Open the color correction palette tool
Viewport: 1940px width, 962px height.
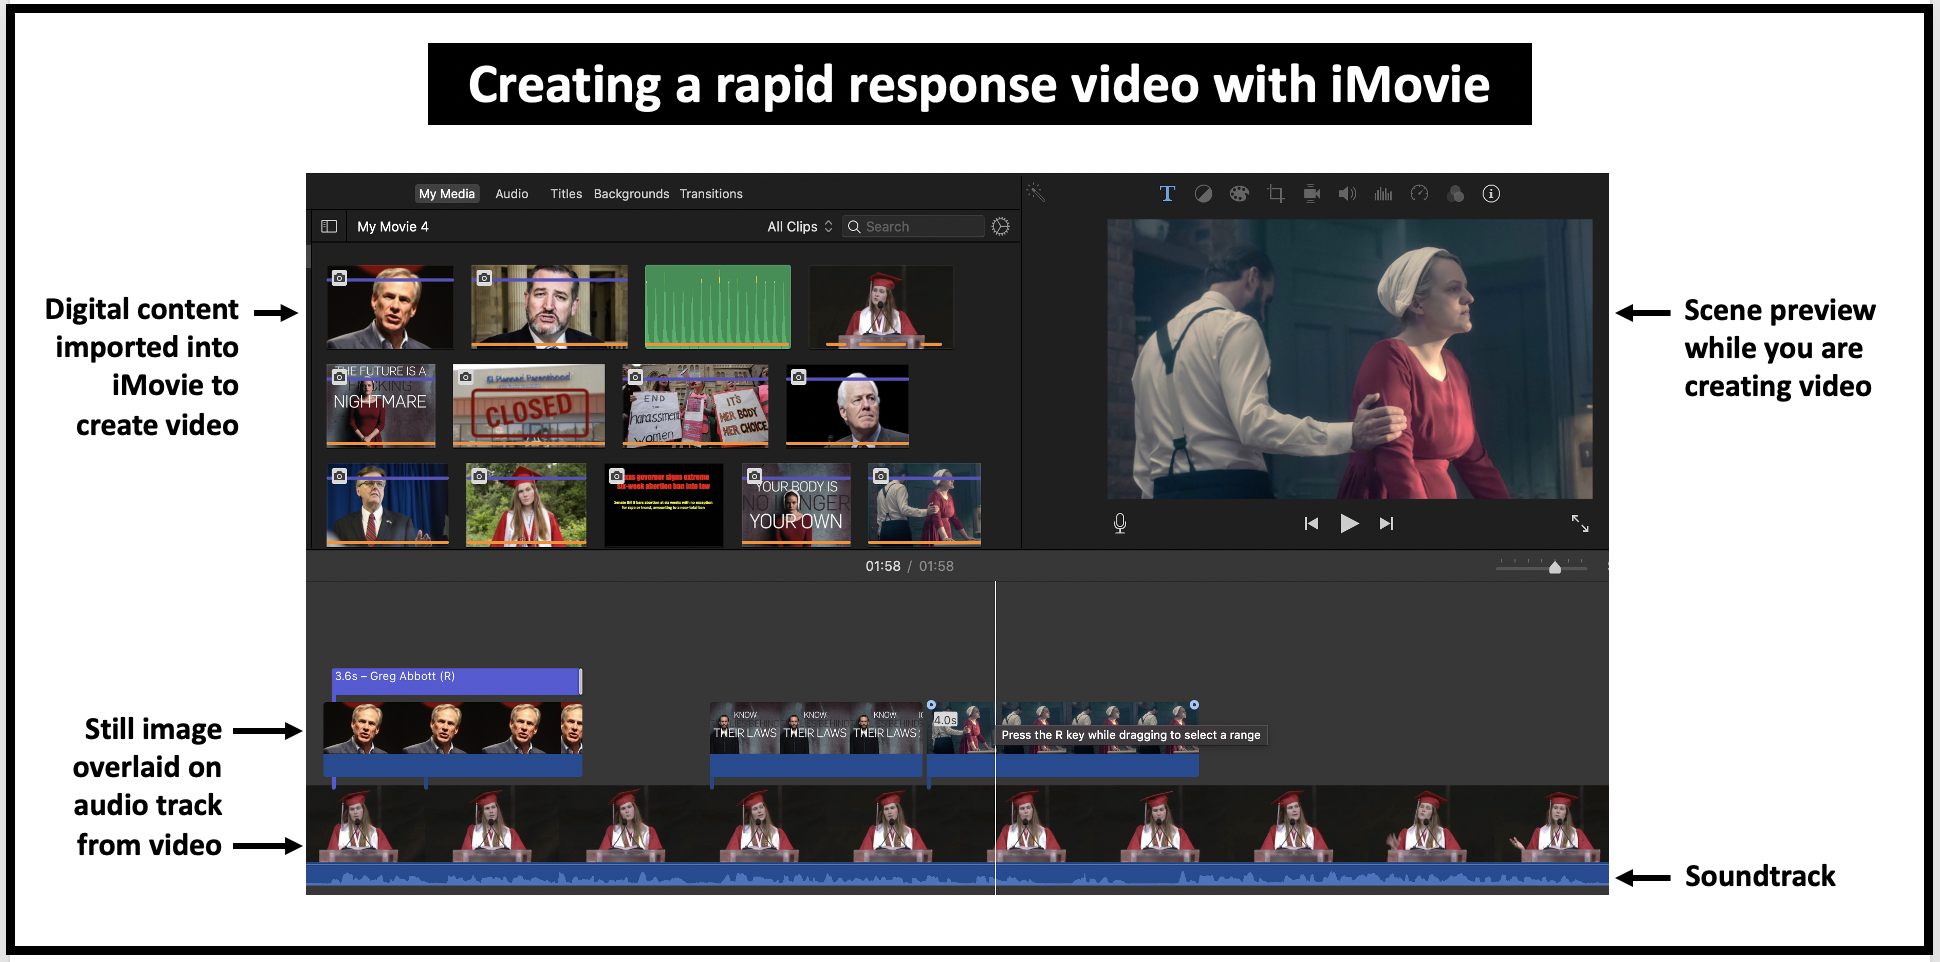pyautogui.click(x=1239, y=194)
